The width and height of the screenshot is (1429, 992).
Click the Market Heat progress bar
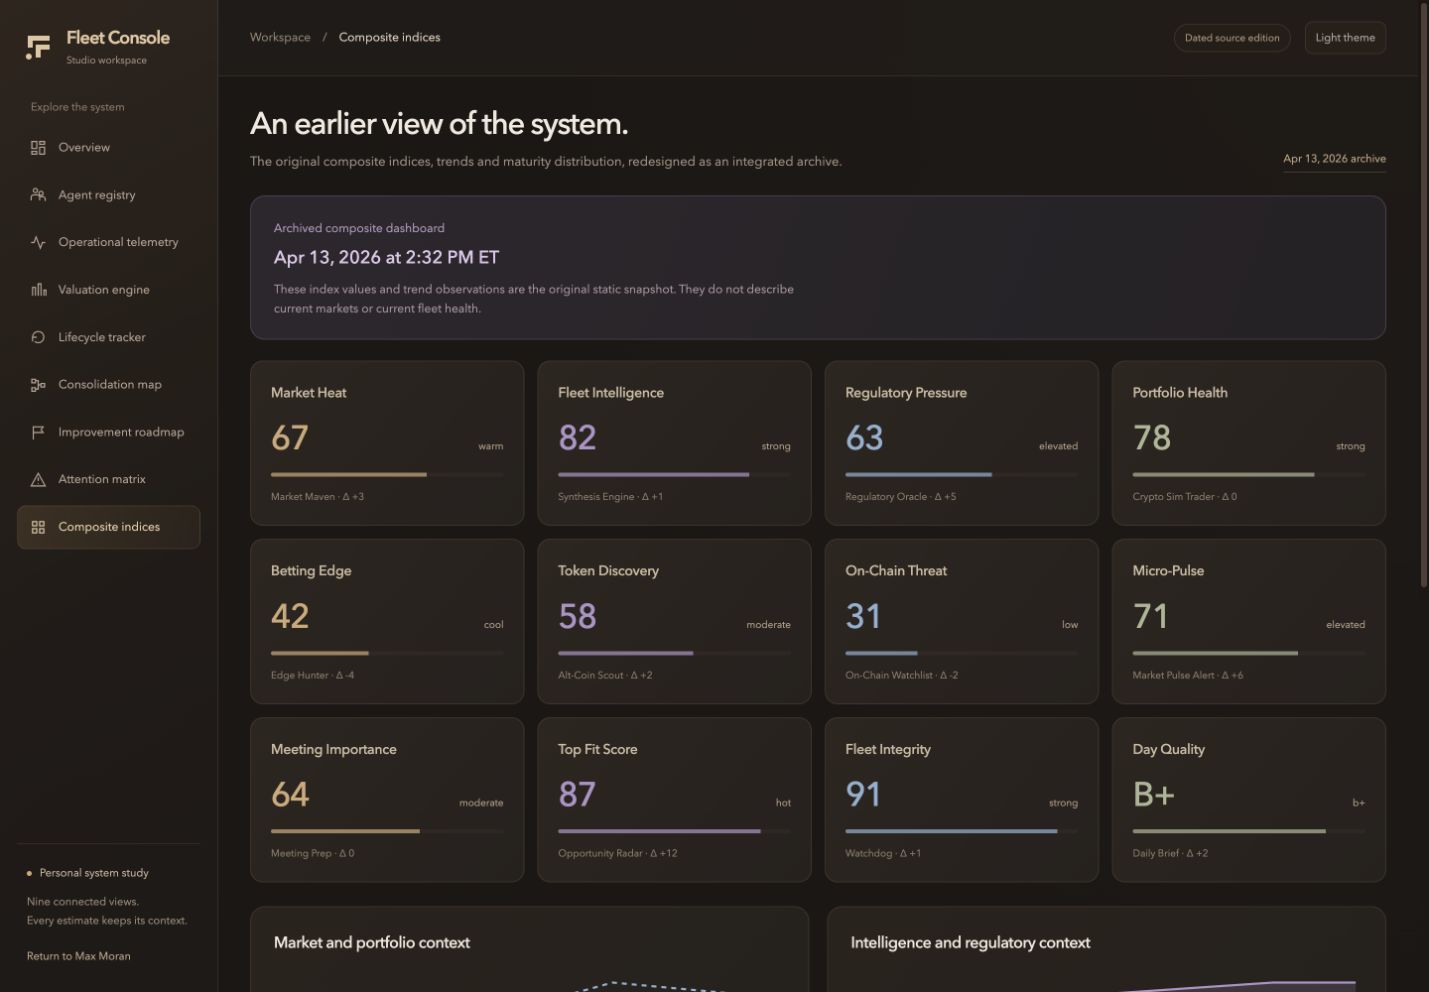(387, 475)
